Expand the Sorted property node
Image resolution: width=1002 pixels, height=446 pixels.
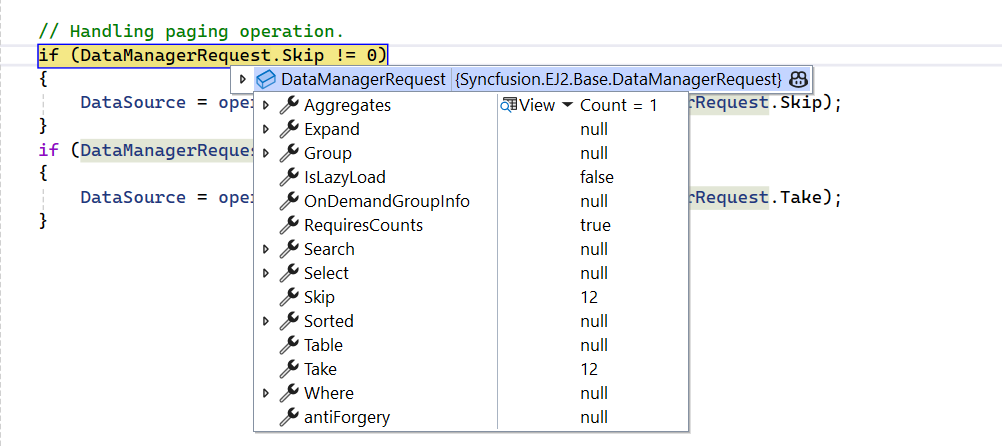(266, 321)
